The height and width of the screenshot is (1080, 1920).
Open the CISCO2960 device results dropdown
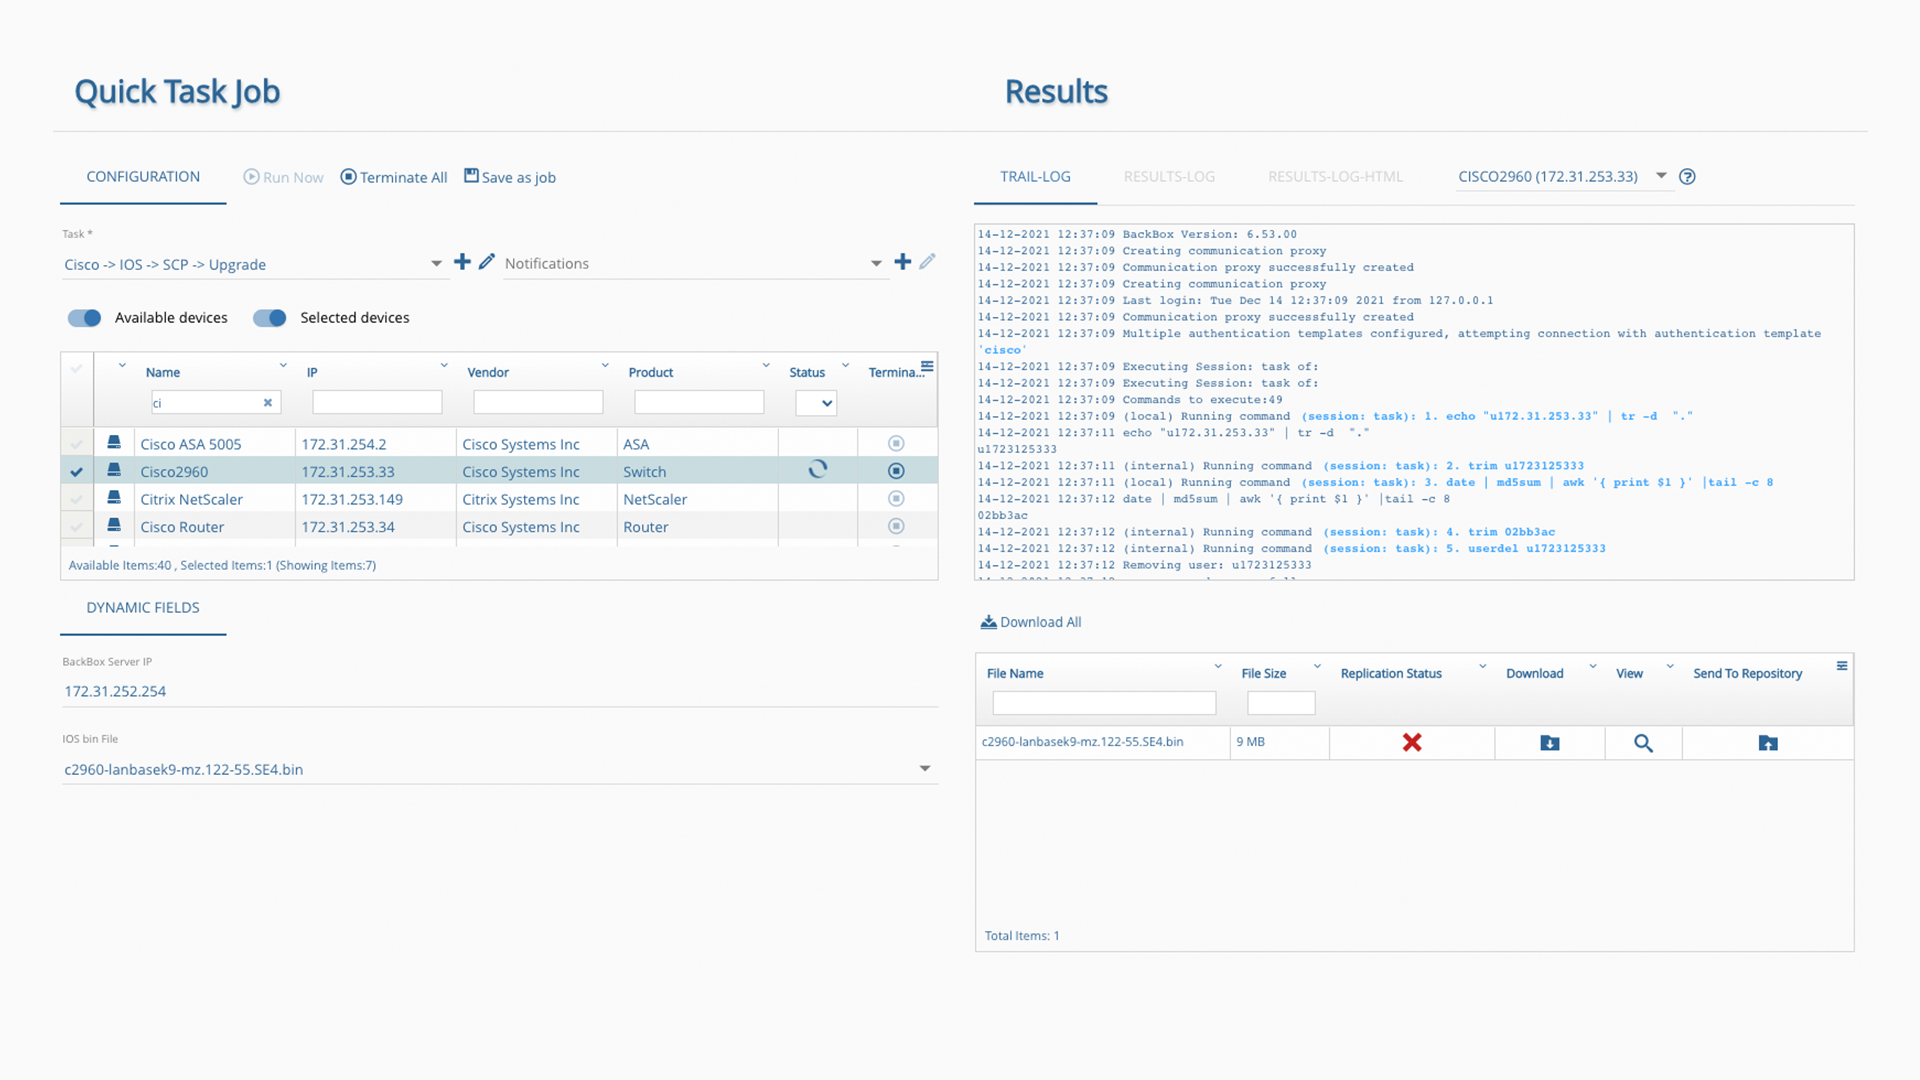(x=1661, y=176)
